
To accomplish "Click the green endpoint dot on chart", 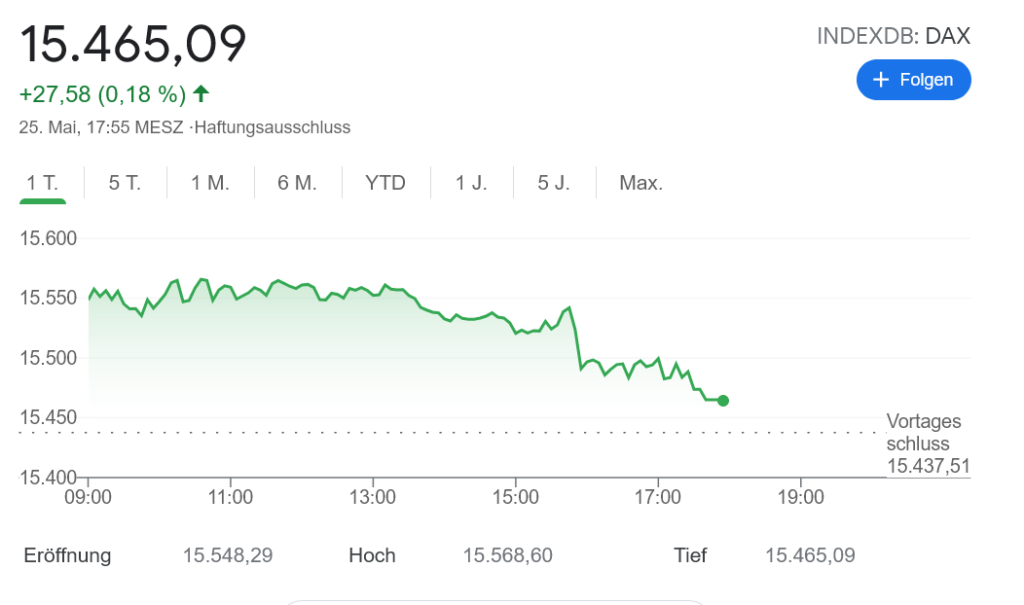I will click(x=723, y=400).
